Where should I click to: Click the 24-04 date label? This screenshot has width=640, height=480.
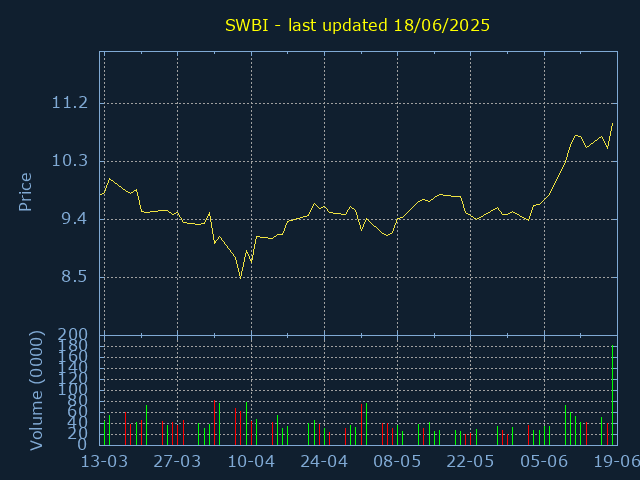pyautogui.click(x=324, y=462)
